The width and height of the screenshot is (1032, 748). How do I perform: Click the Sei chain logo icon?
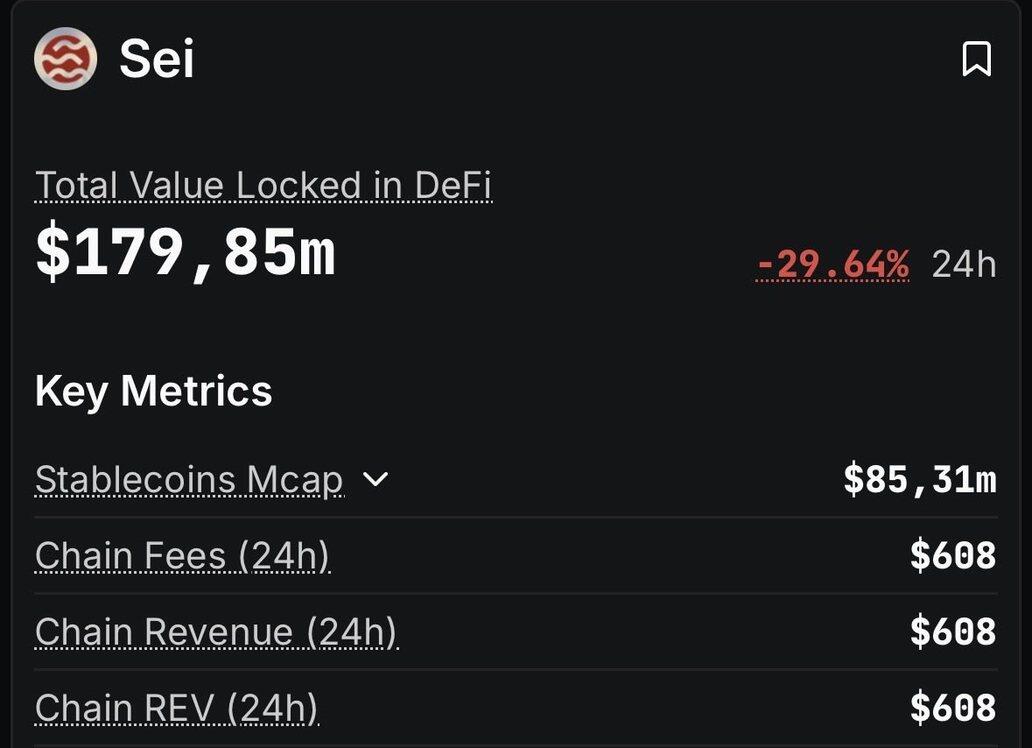pos(65,59)
